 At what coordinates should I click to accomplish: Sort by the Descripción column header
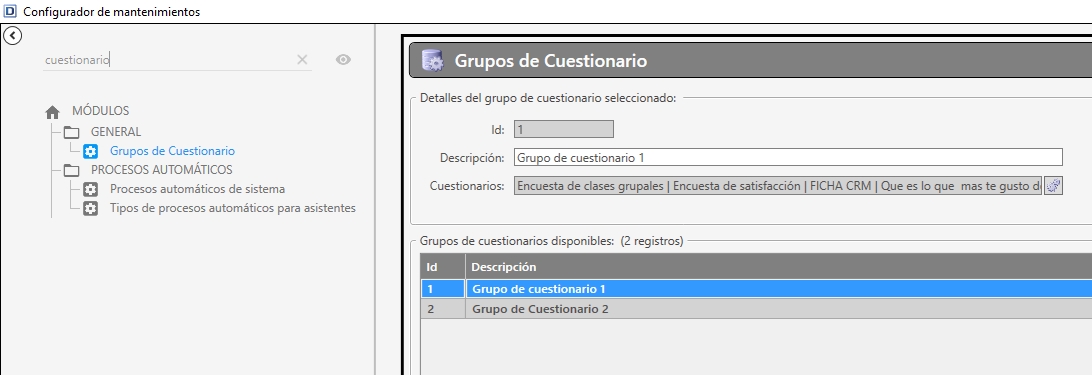click(x=779, y=267)
